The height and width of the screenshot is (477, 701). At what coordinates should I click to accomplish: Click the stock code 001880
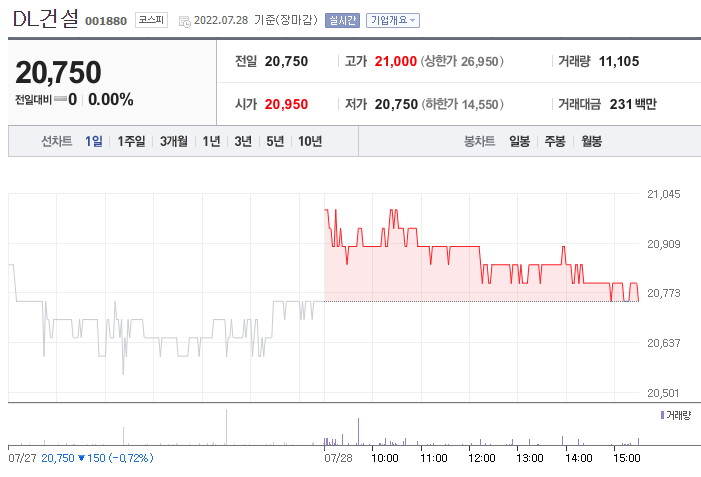tap(106, 21)
